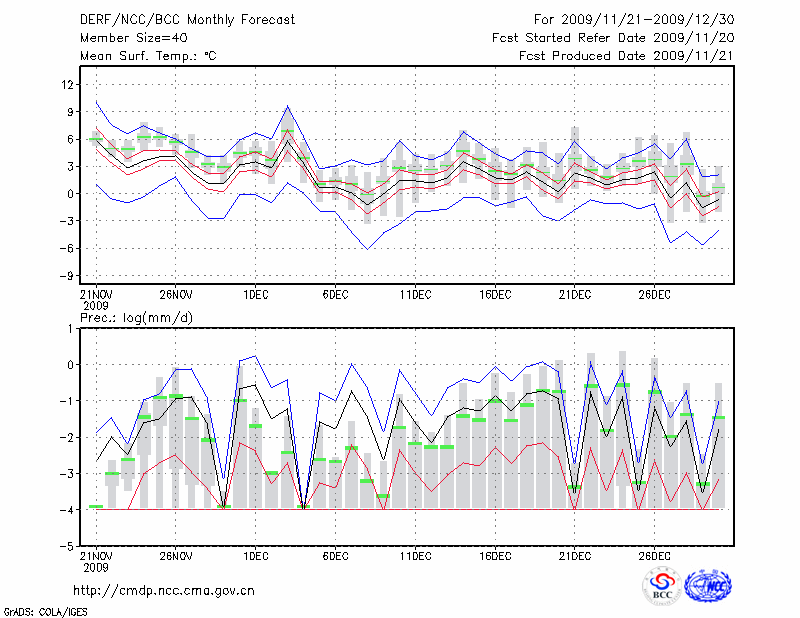
Task: Open the cmdp.ncc.cma.gov.cn link
Action: pyautogui.click(x=164, y=590)
